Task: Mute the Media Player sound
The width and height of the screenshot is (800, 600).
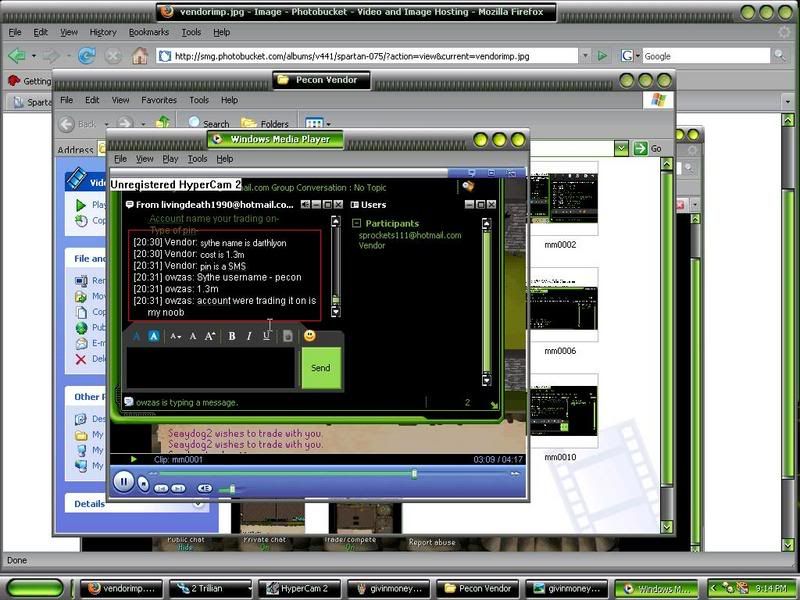Action: coord(205,488)
